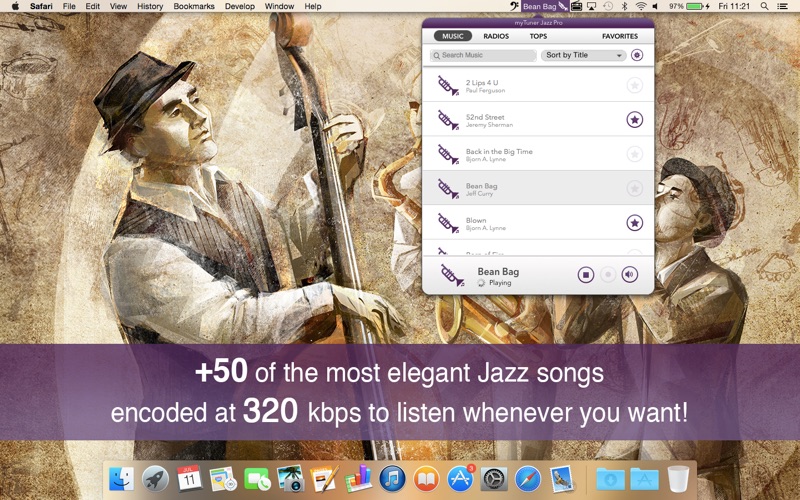Open Maps from the dock
800x500 pixels.
[x=223, y=479]
